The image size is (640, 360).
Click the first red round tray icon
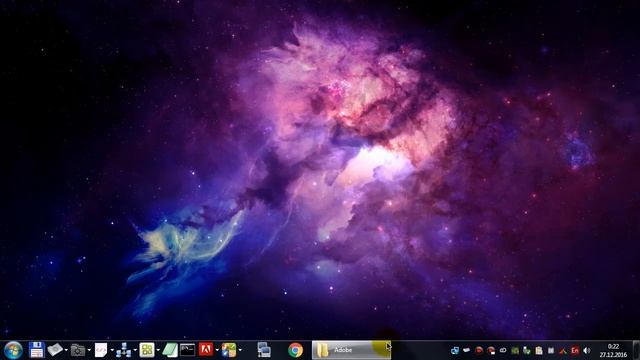pos(479,350)
